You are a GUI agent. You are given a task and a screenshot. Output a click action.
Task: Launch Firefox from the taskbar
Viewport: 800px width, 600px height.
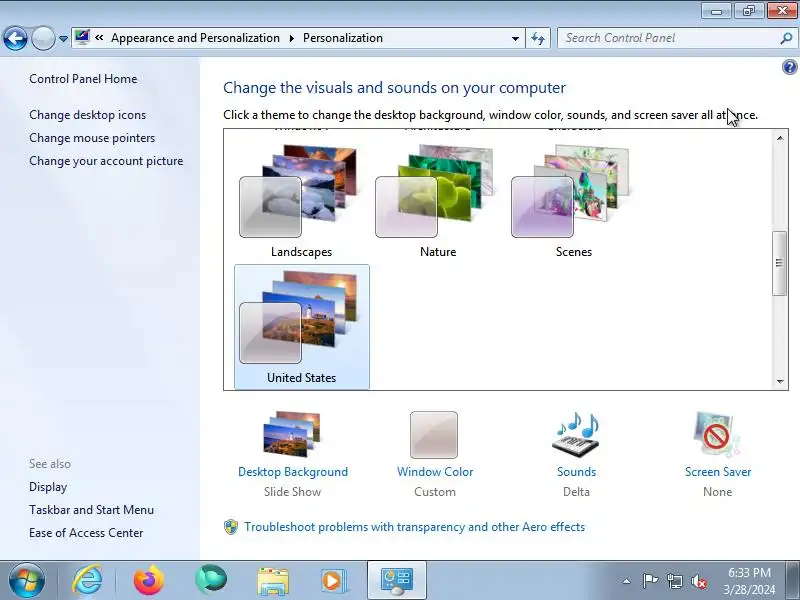click(x=149, y=581)
